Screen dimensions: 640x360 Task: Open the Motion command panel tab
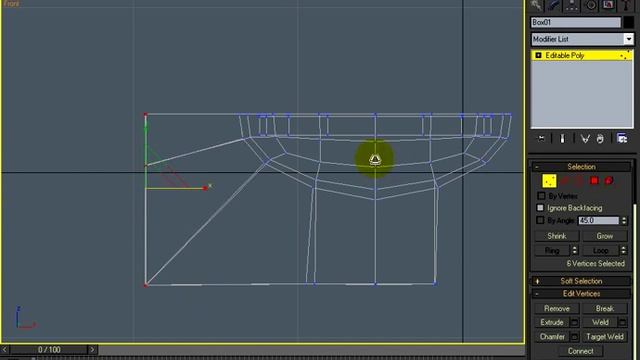tap(590, 5)
